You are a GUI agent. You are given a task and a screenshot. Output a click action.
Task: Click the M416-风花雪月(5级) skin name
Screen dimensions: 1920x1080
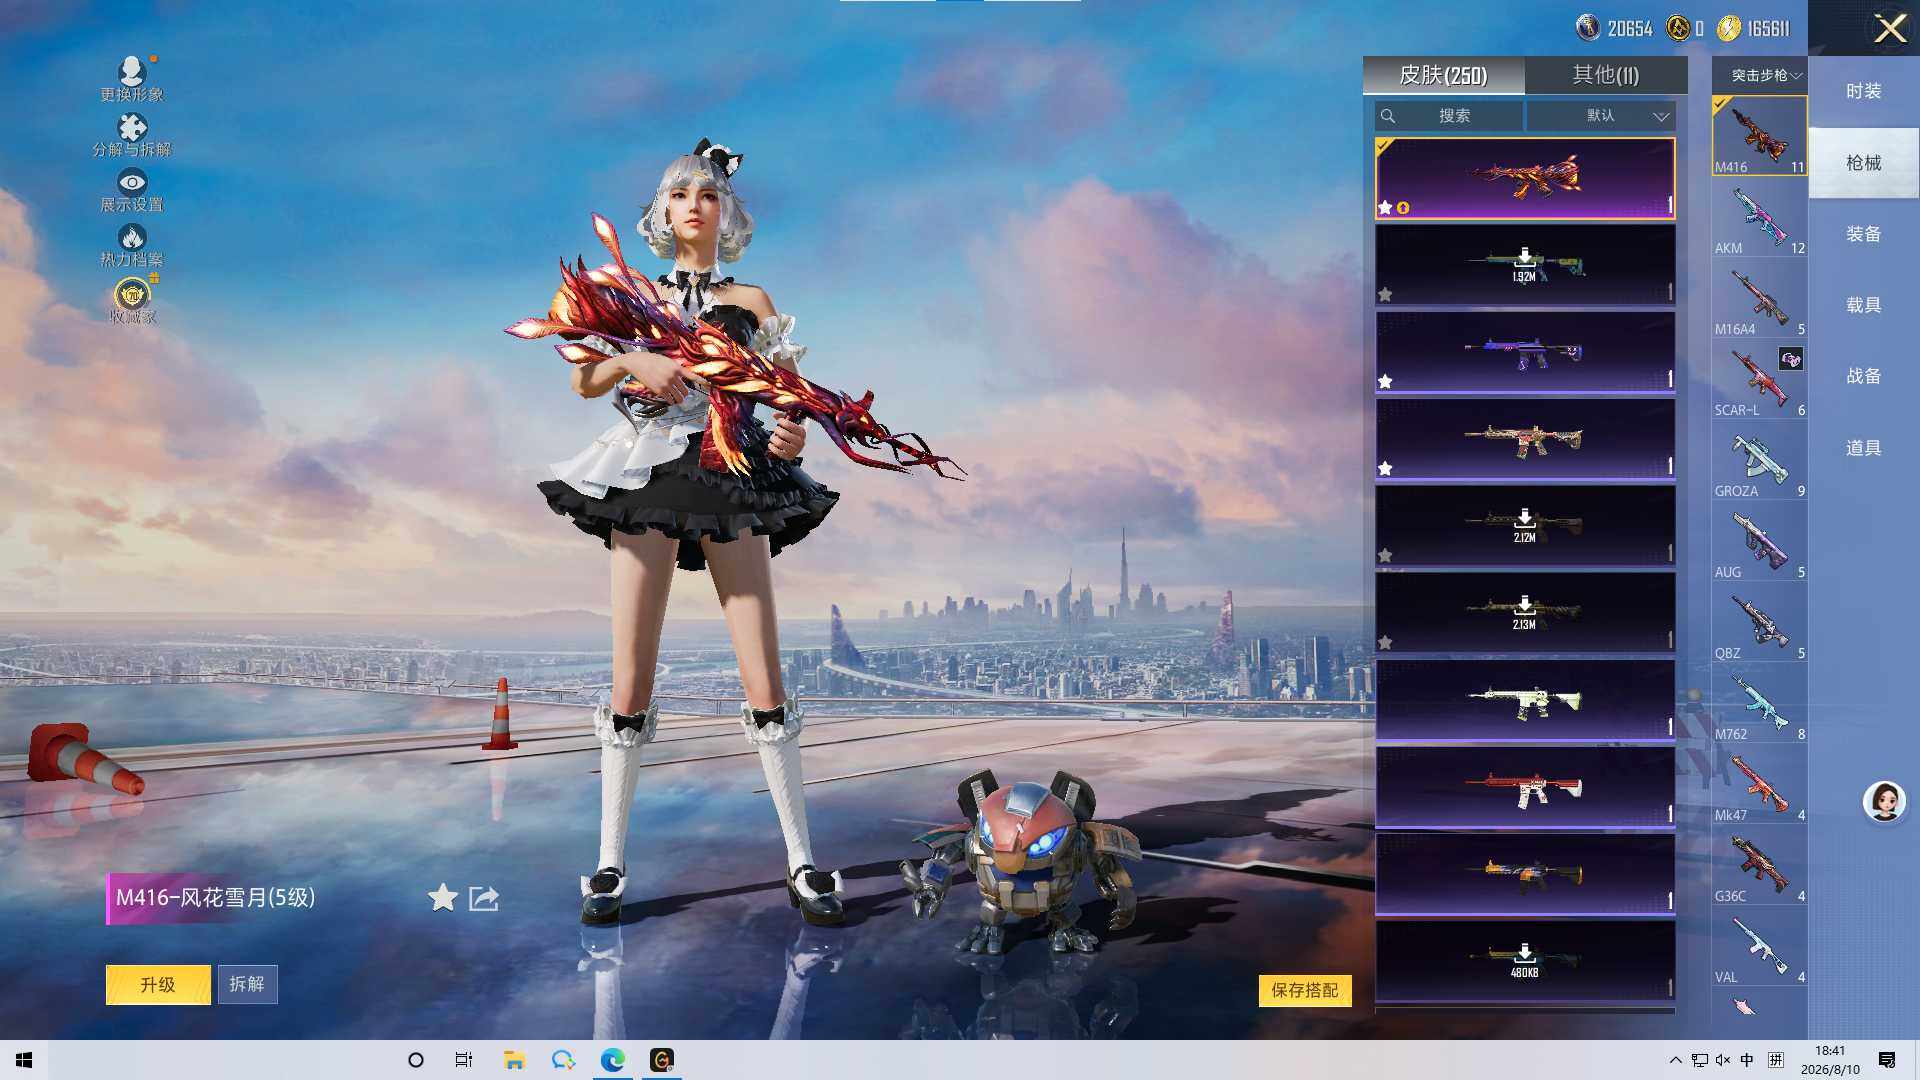[215, 898]
